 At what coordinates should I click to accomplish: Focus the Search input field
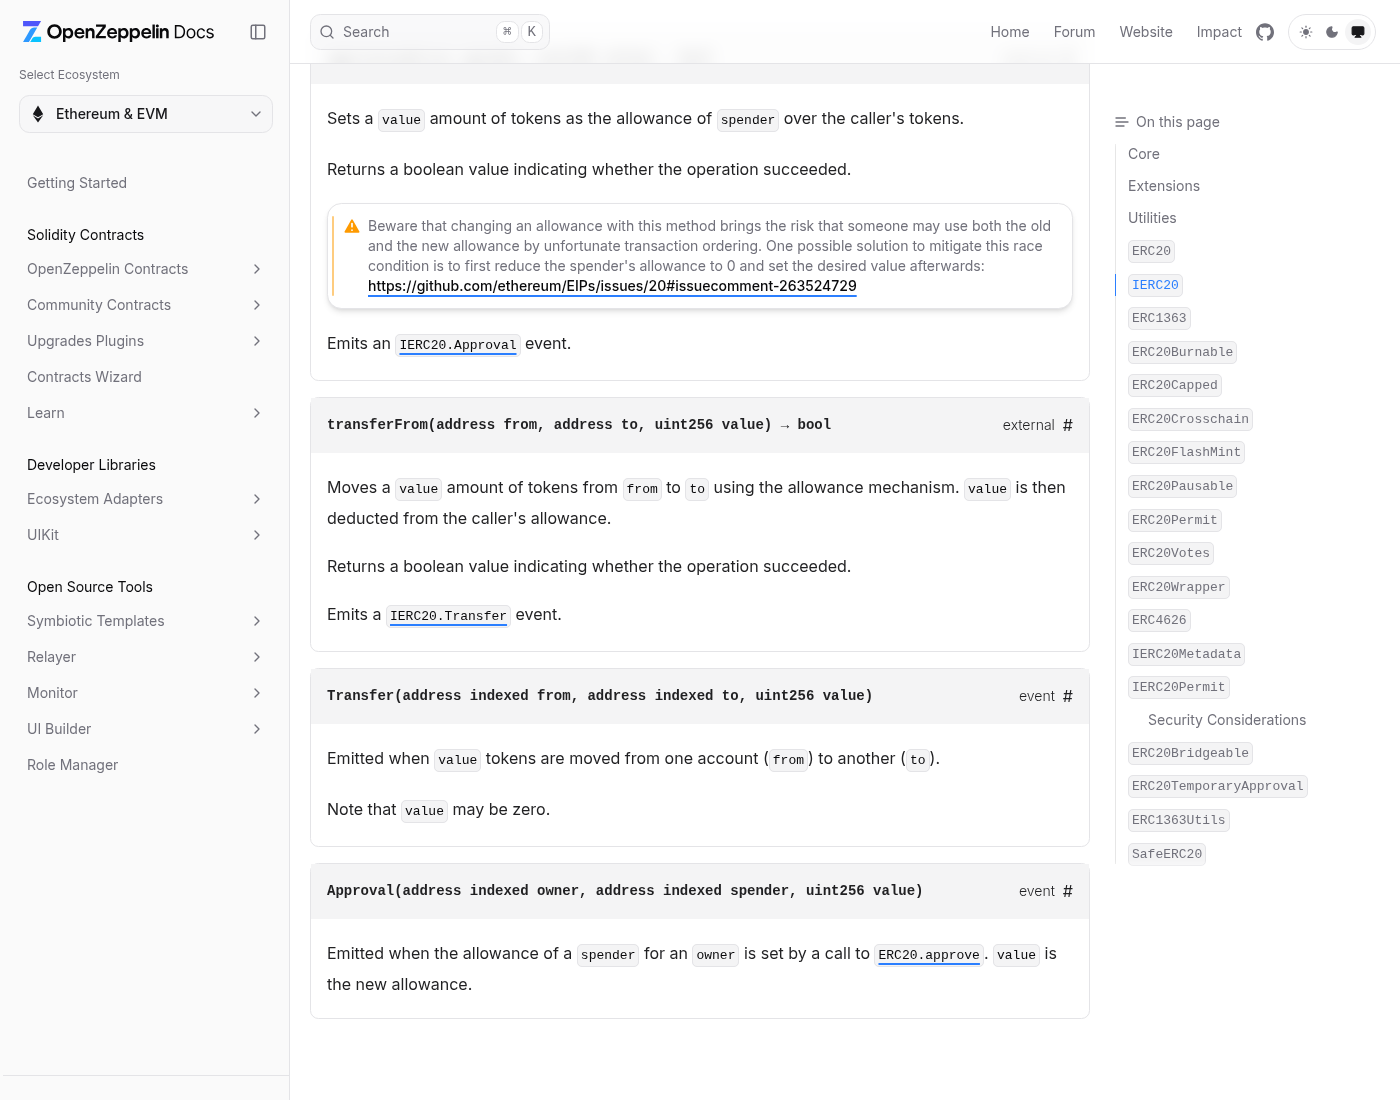click(430, 32)
